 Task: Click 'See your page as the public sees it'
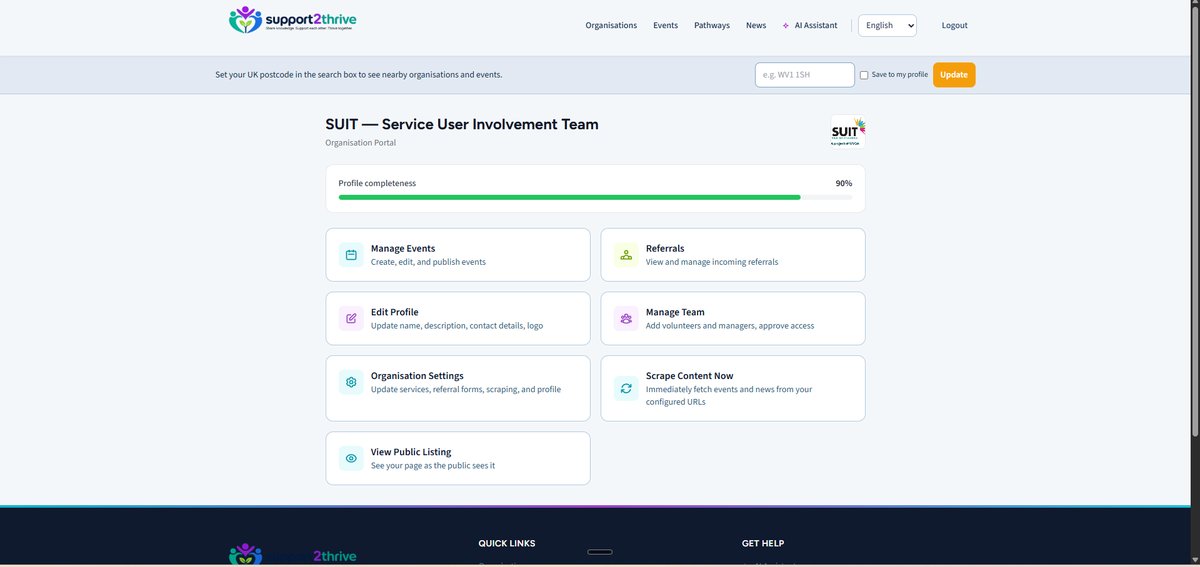pos(433,466)
